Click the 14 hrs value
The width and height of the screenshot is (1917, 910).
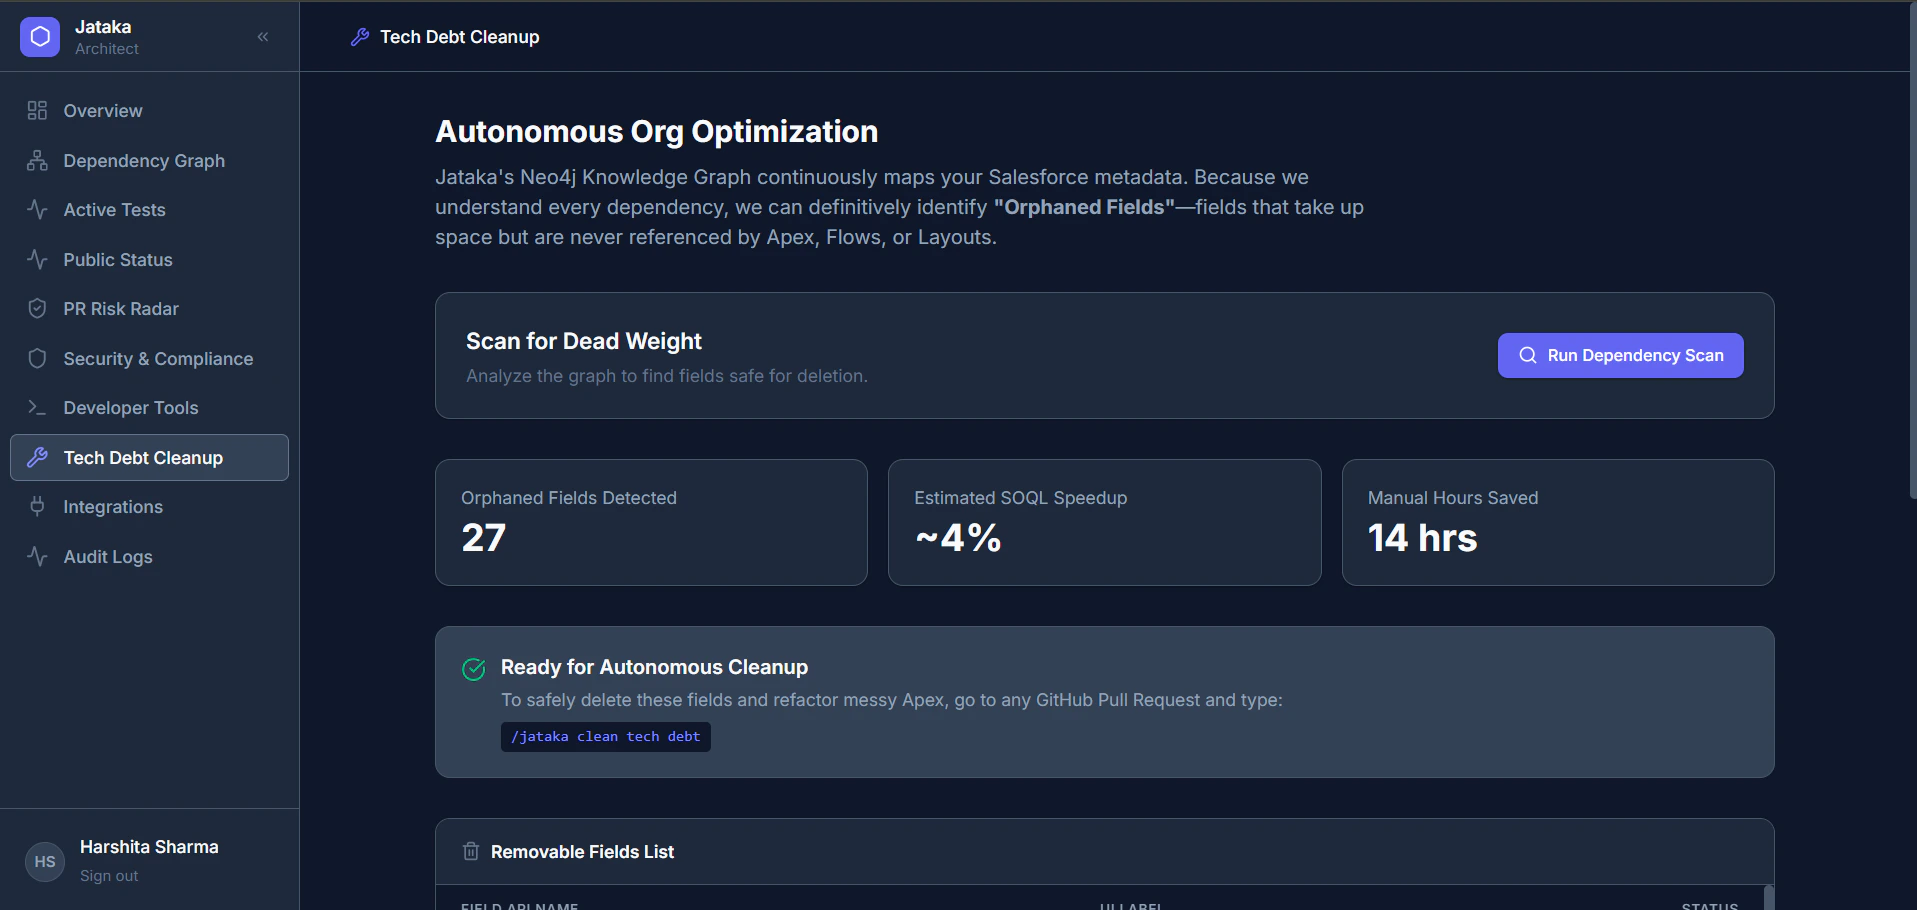[x=1422, y=538]
